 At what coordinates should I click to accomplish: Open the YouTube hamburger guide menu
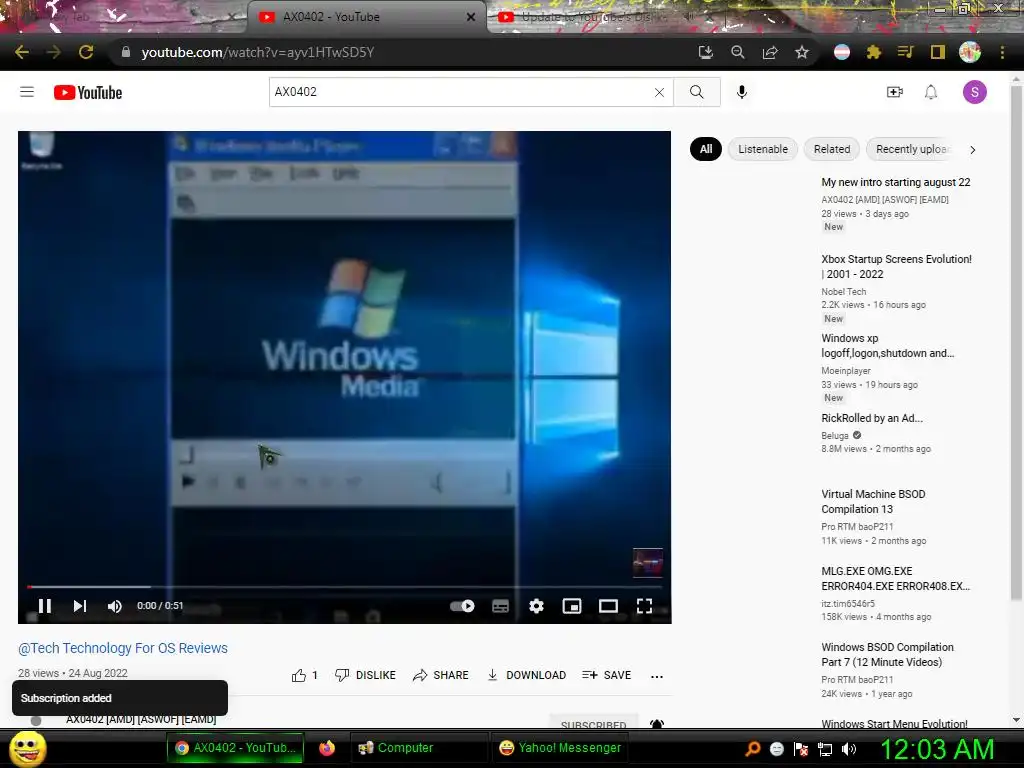27,92
